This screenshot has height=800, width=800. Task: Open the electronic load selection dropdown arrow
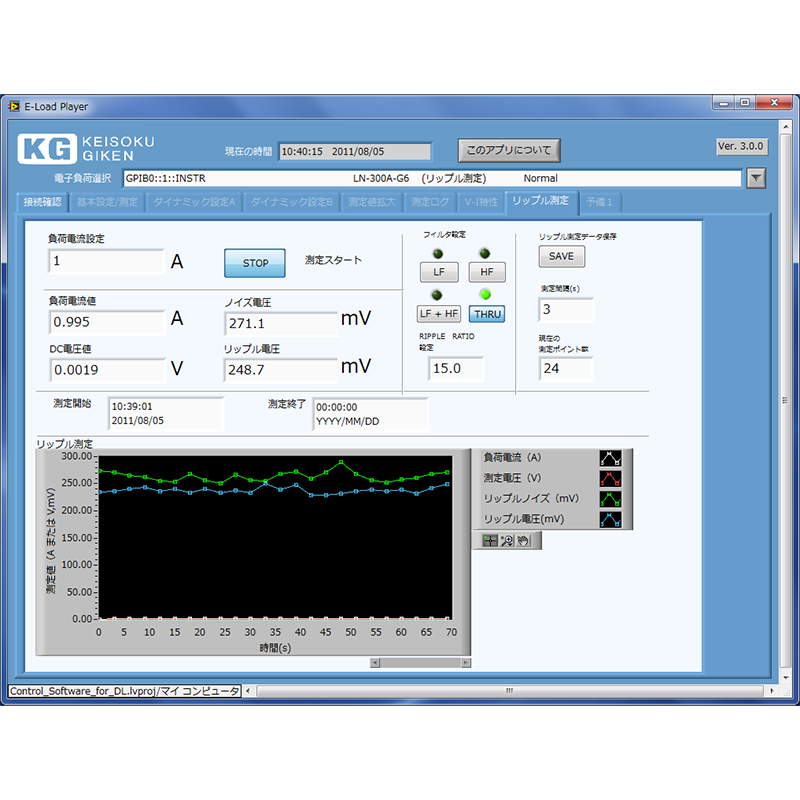pos(756,178)
